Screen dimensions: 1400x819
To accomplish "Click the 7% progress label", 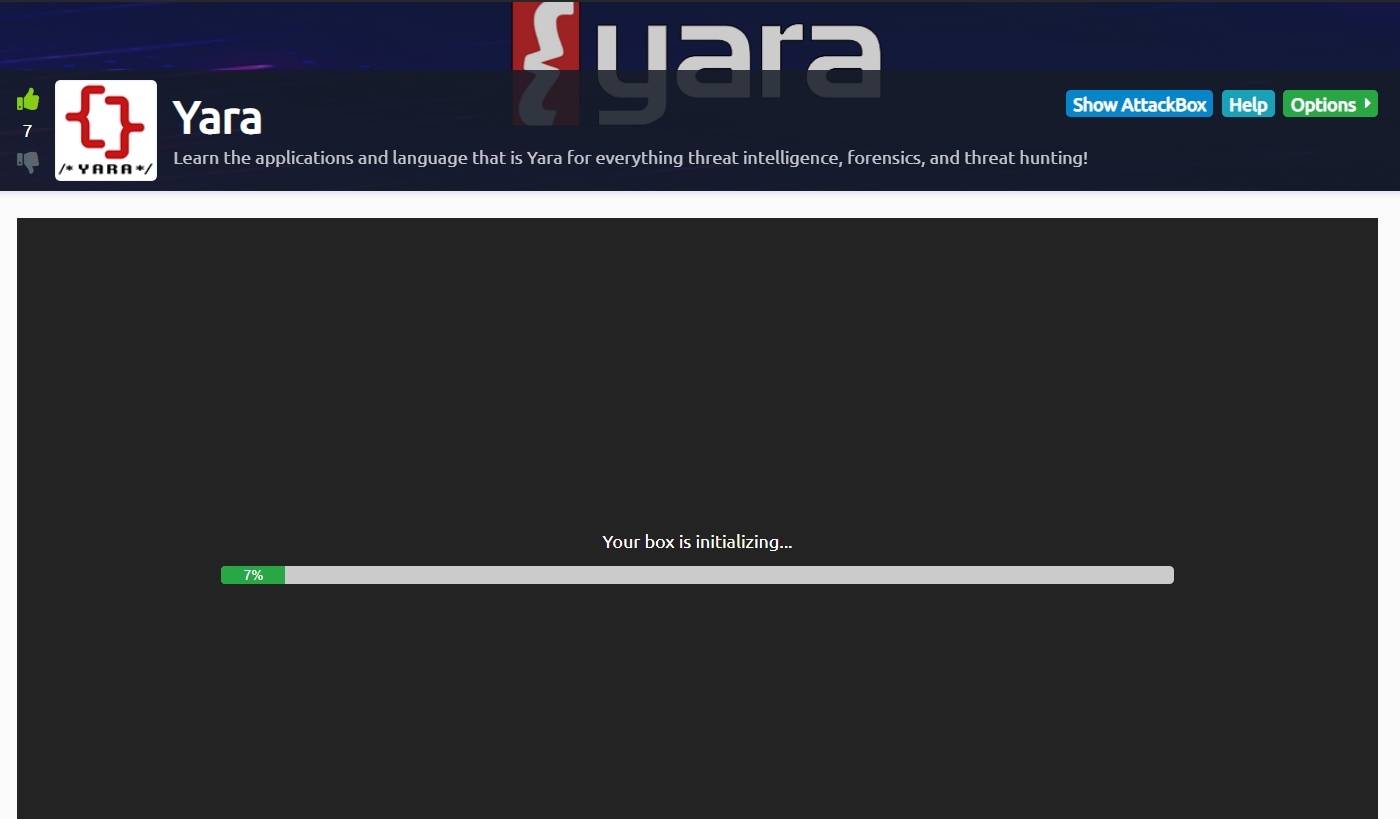I will [x=253, y=575].
